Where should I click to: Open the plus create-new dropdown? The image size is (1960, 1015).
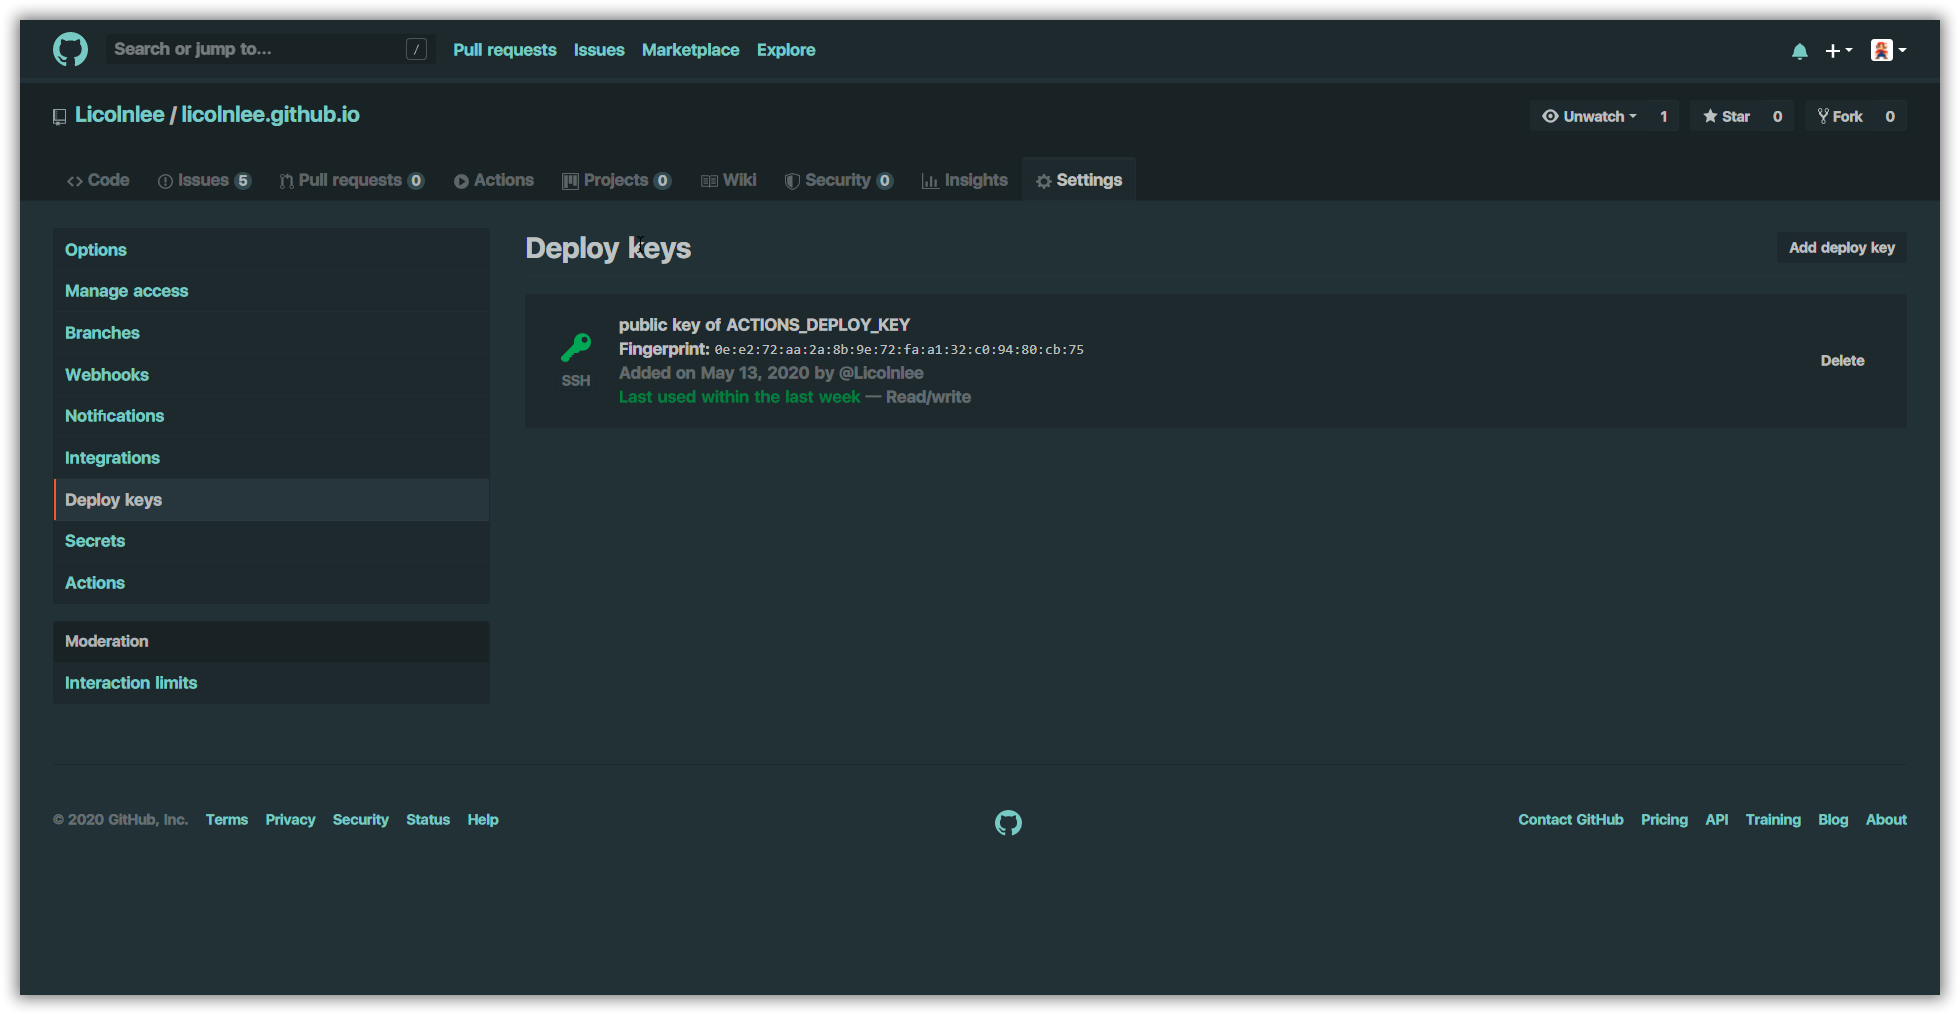[1838, 50]
